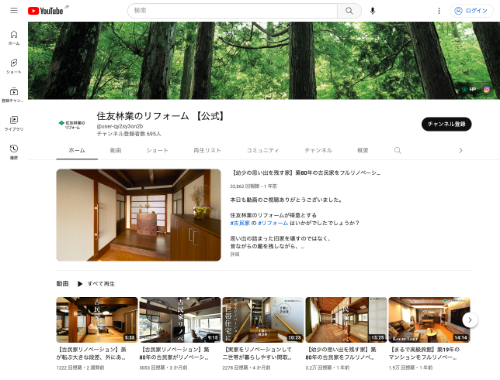Switch to the コミュニティ tab
The width and height of the screenshot is (500, 380).
(x=262, y=150)
